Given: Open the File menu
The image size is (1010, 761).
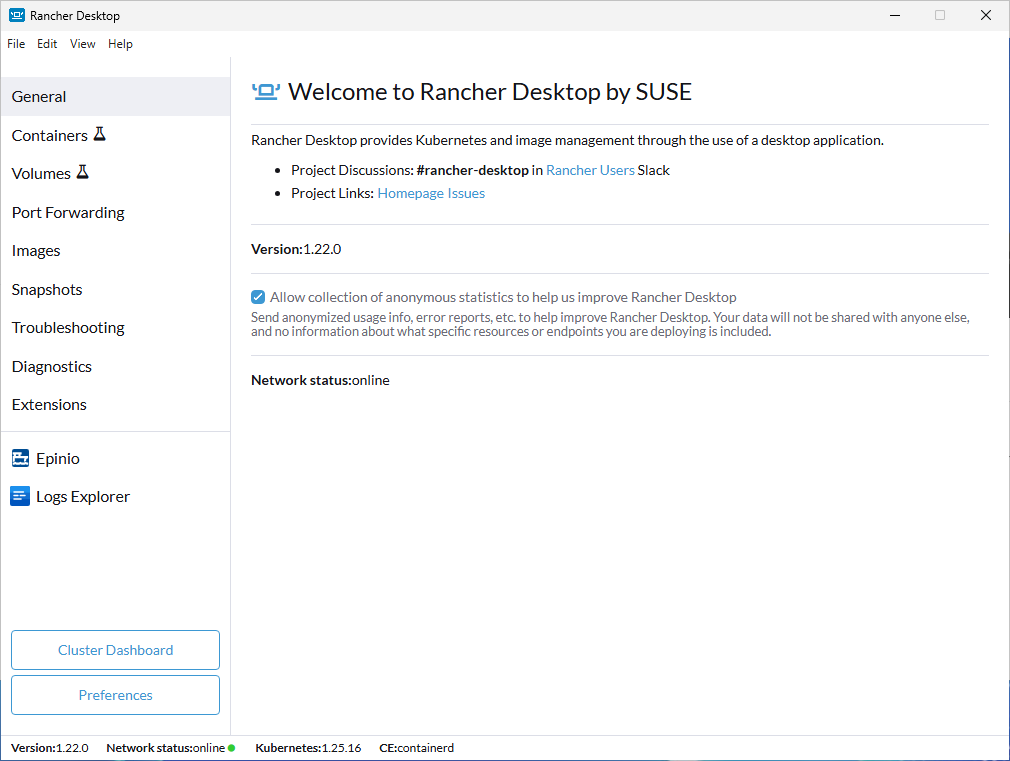Looking at the screenshot, I should [16, 44].
